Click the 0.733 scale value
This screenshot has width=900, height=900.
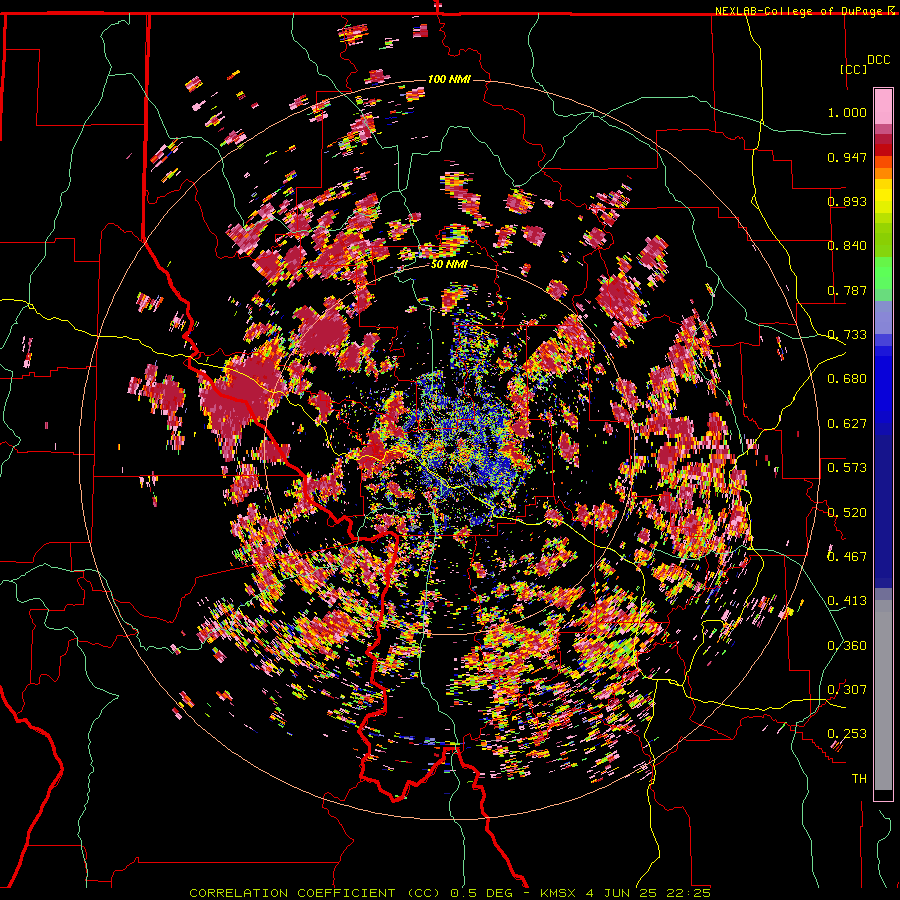(847, 335)
